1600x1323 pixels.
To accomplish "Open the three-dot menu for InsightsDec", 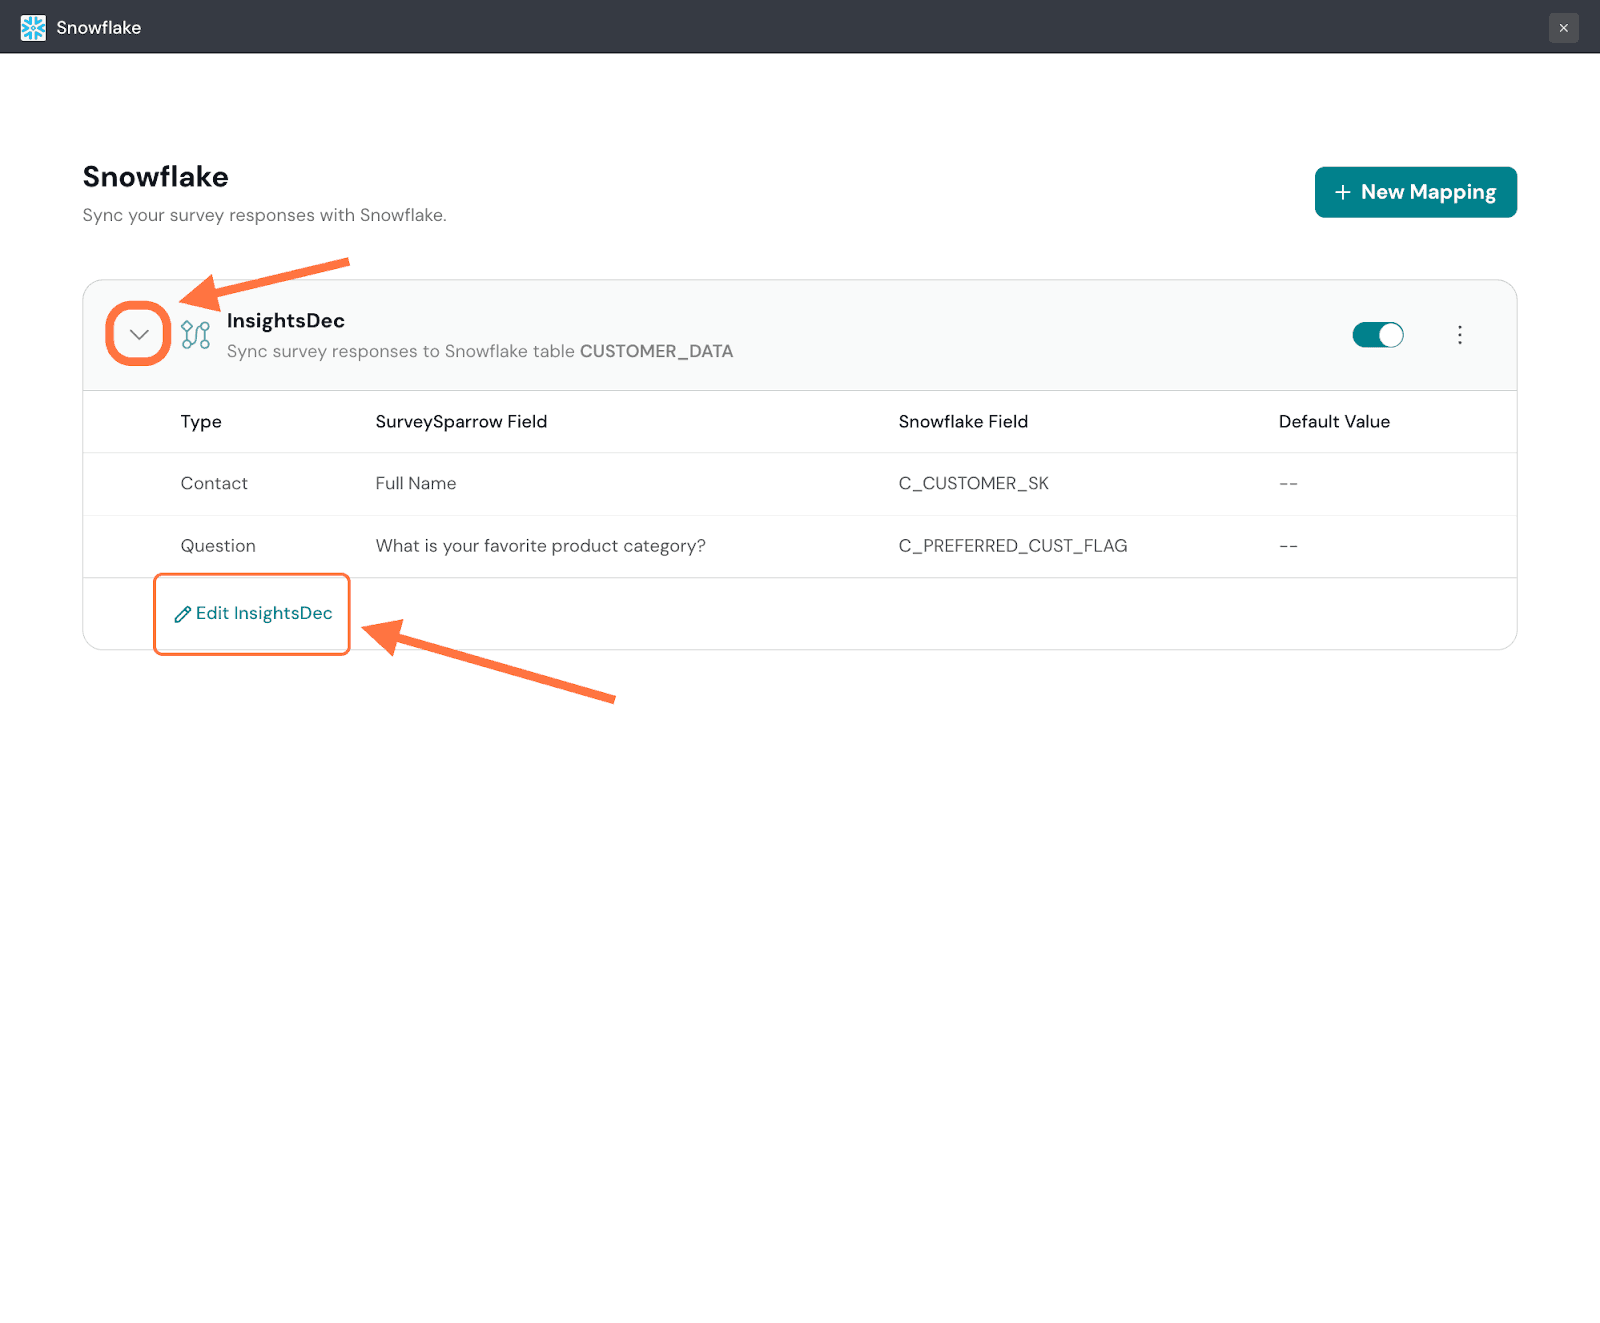I will (x=1459, y=335).
